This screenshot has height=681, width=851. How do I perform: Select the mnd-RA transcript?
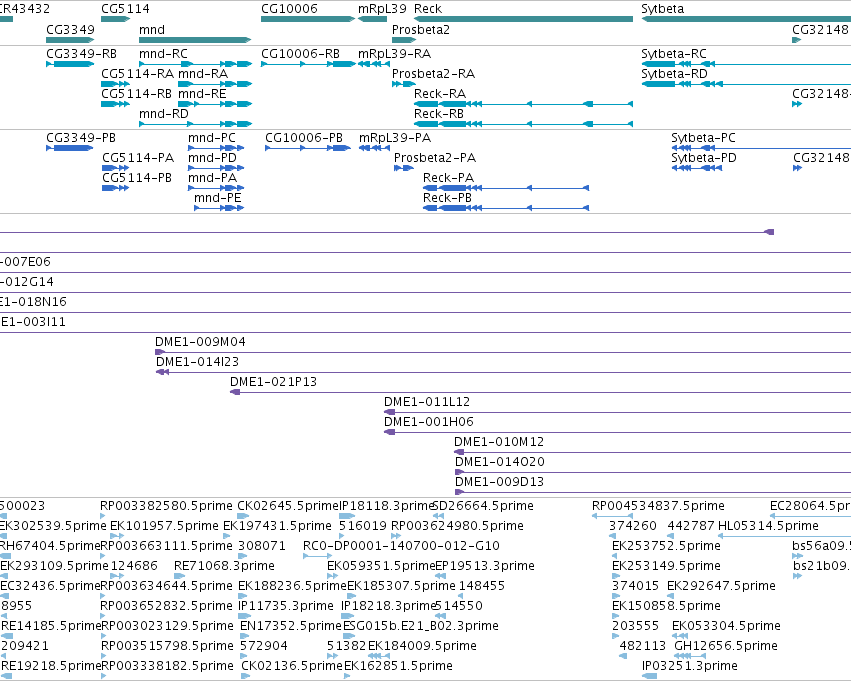pos(215,84)
